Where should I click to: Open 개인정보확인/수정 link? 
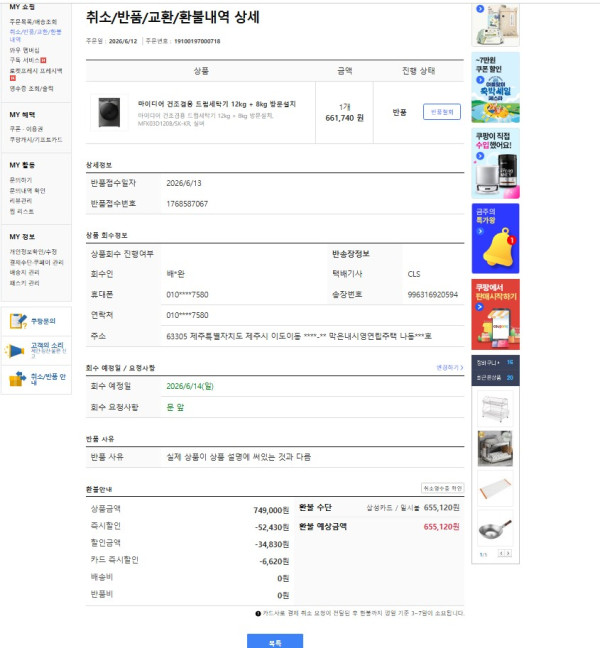(33, 252)
